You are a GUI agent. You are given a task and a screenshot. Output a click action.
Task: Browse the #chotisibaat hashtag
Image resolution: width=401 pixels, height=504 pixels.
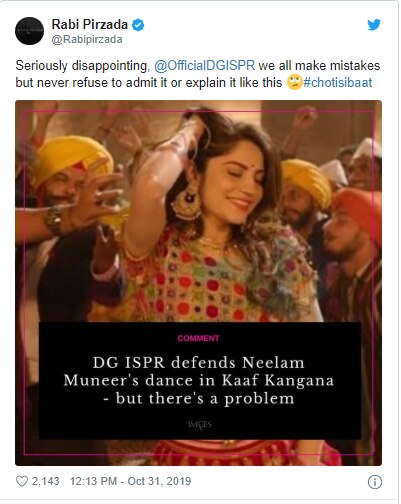pyautogui.click(x=337, y=83)
